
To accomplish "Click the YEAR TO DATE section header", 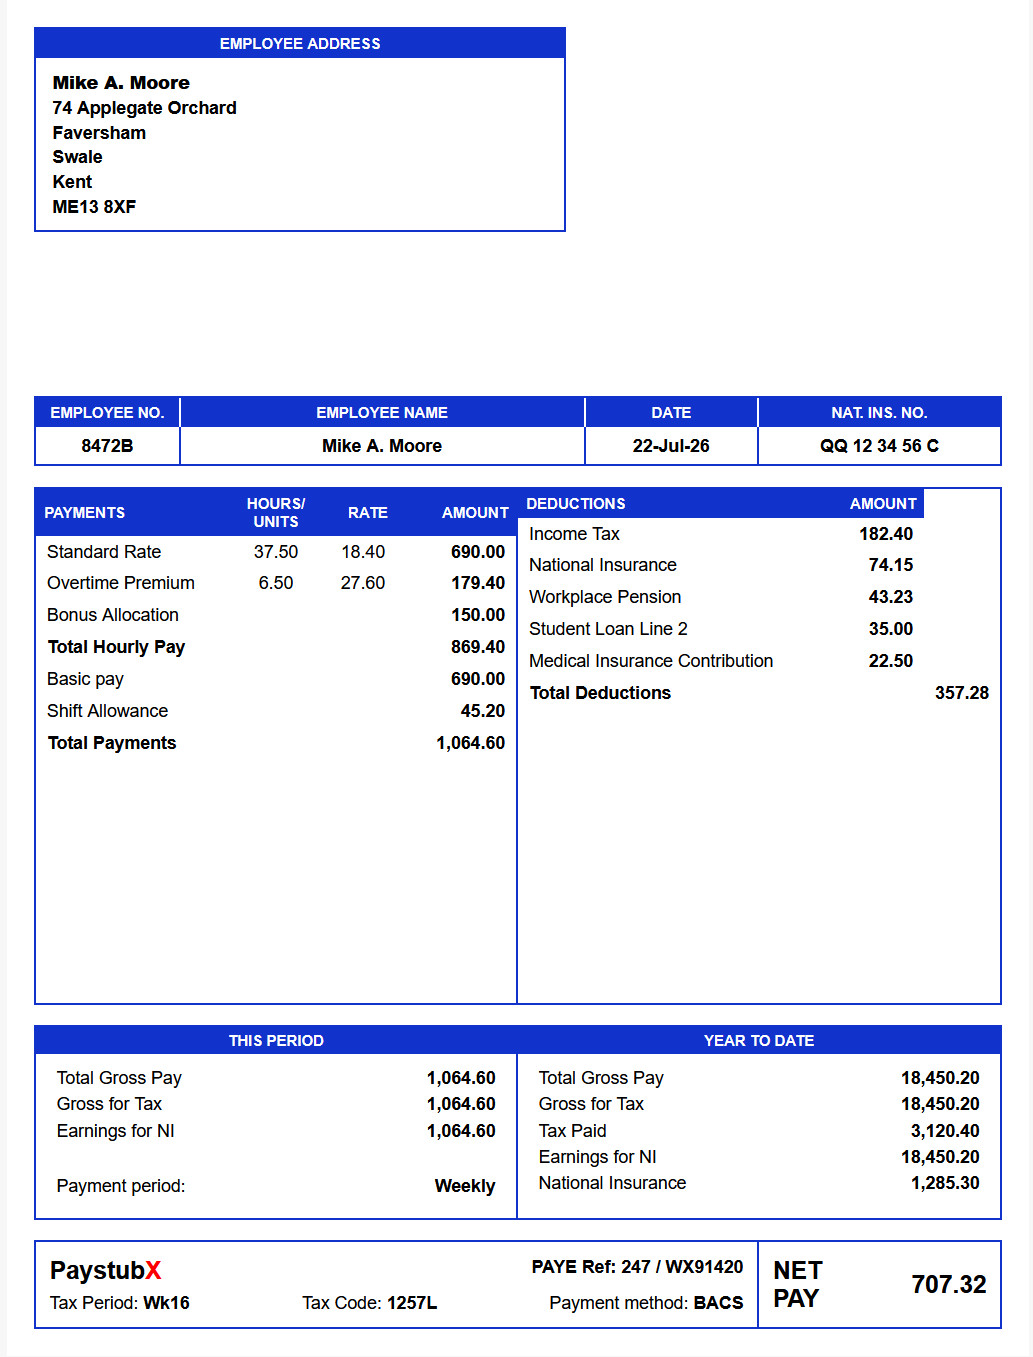I will coord(759,1040).
